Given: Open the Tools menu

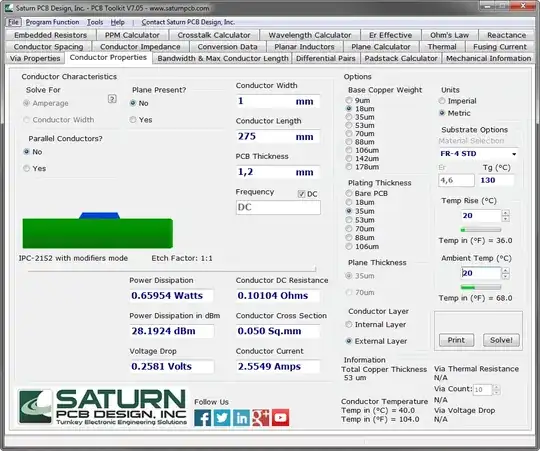Looking at the screenshot, I should 95,22.
